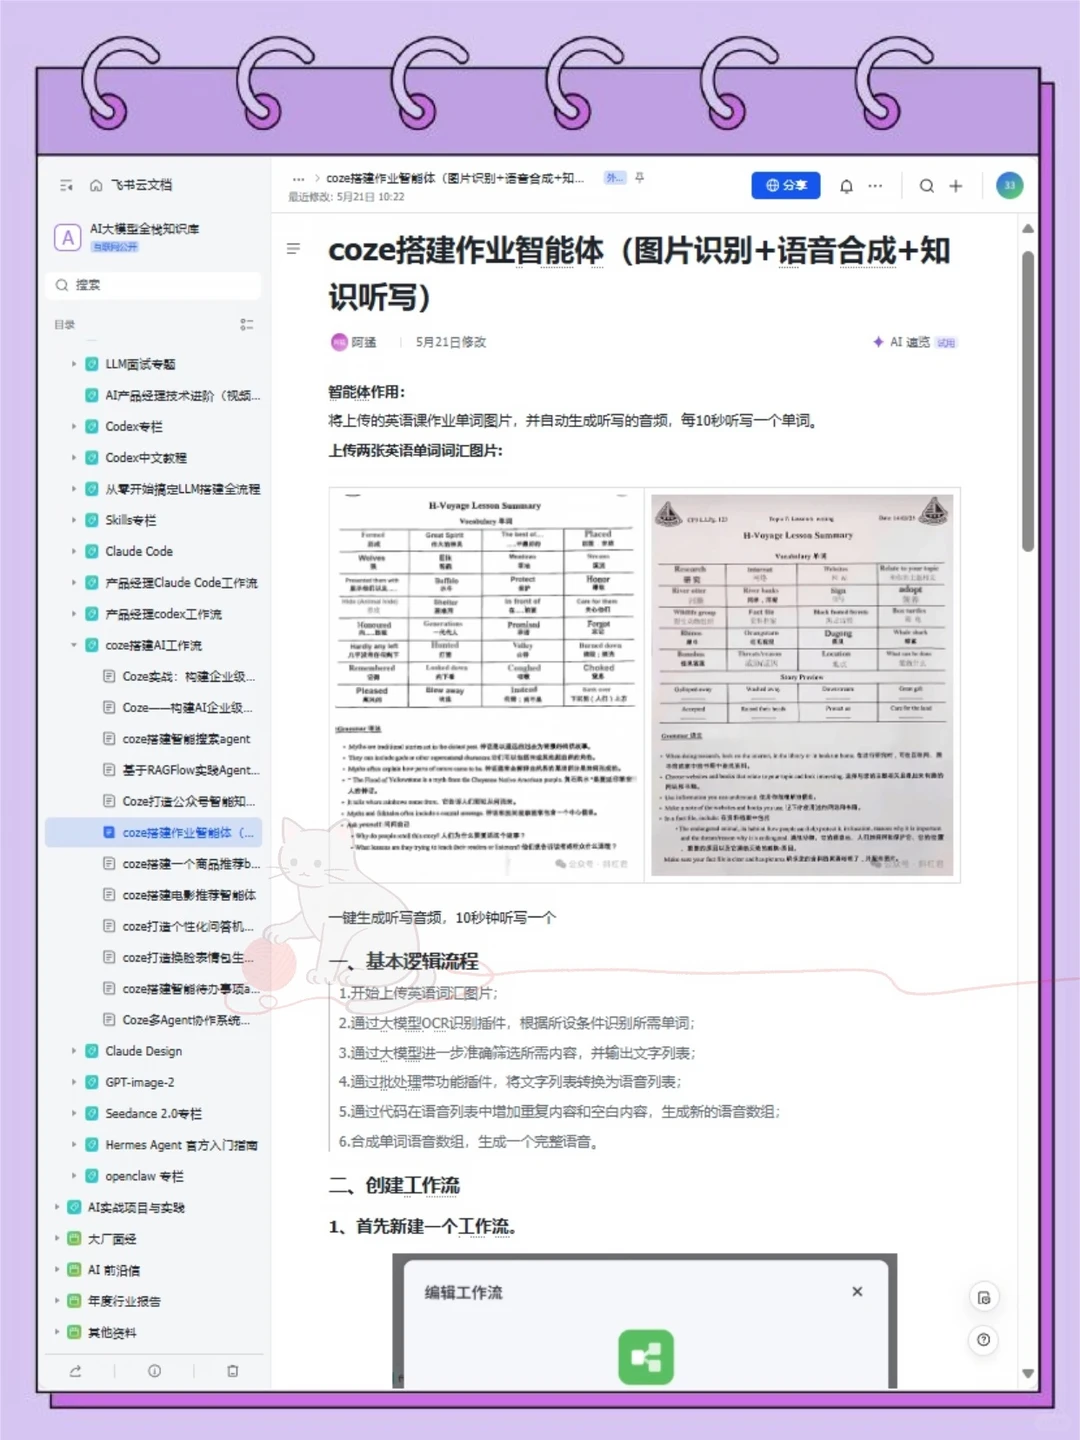Open the trash icon at sidebar bottom

(232, 1371)
